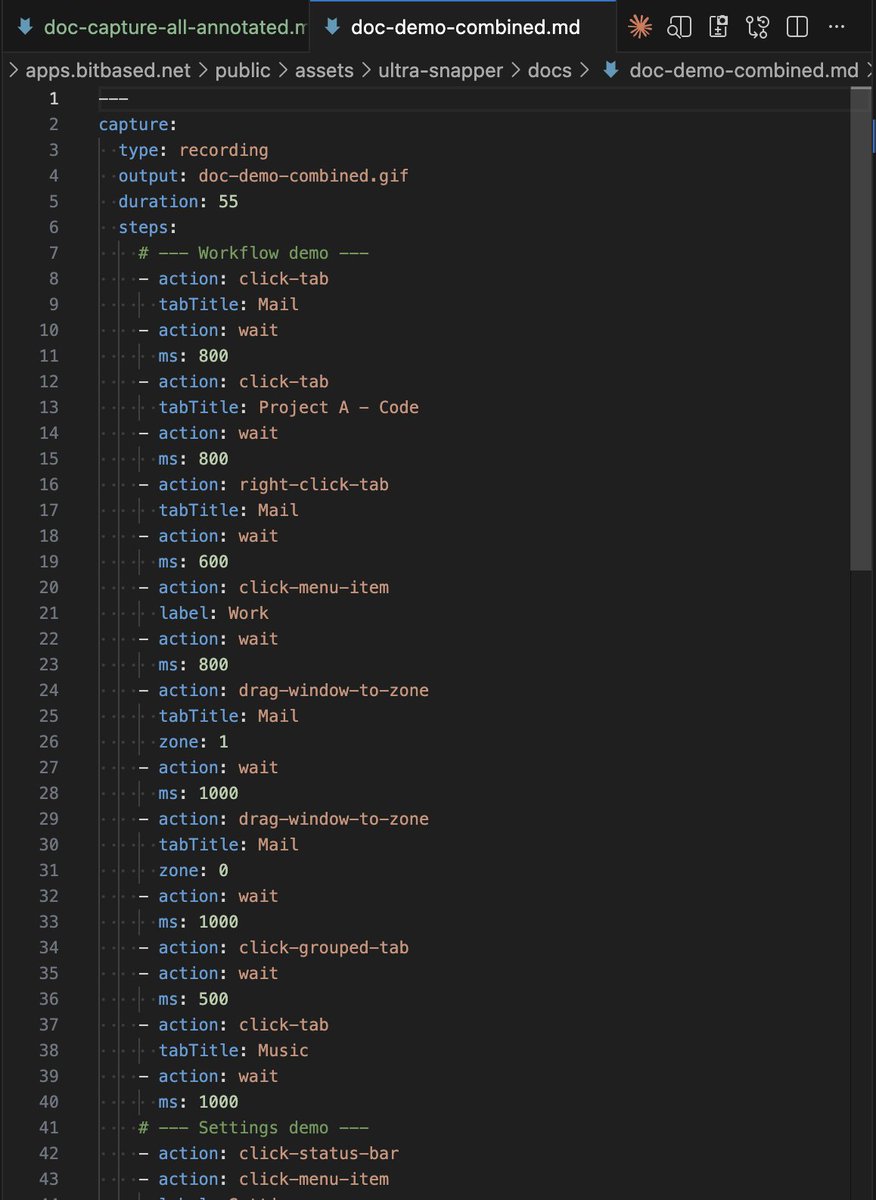Click the breadcrumb markdown file icon
The image size is (876, 1200).
(x=610, y=70)
